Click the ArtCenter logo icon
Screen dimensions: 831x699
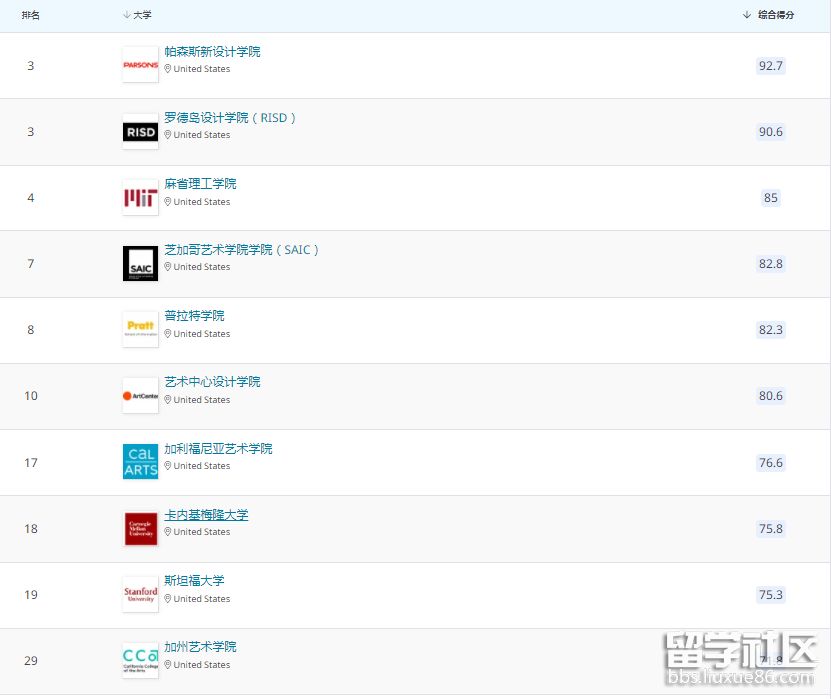click(140, 396)
